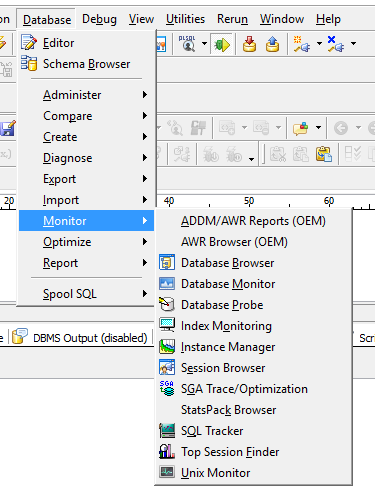Click the SQL Tracker icon
This screenshot has width=375, height=494.
click(x=167, y=431)
